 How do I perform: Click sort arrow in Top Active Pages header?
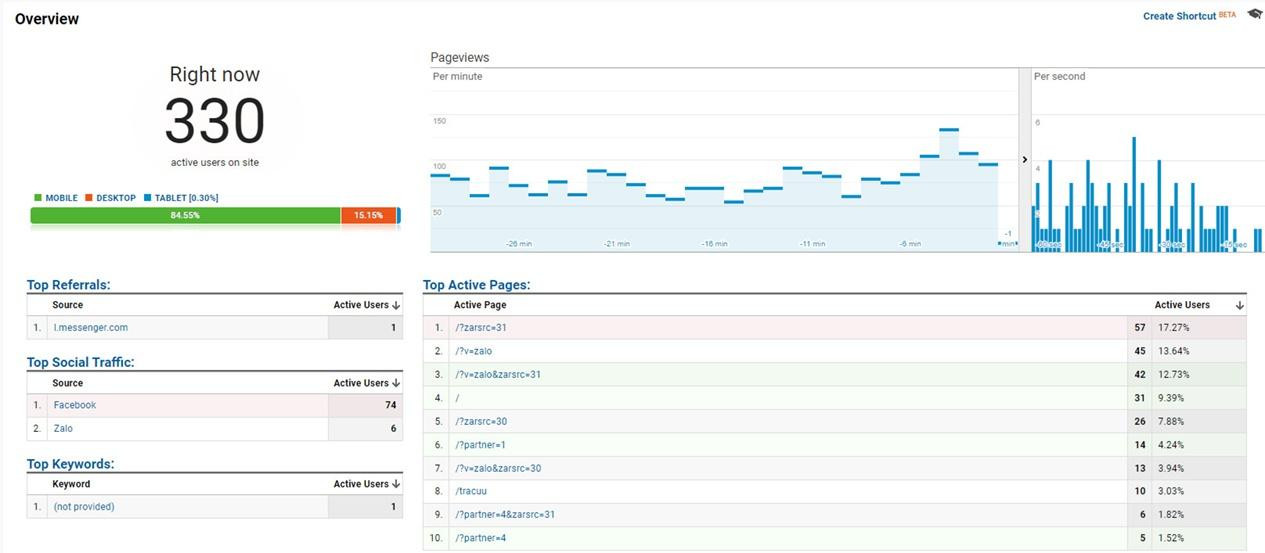click(1240, 305)
